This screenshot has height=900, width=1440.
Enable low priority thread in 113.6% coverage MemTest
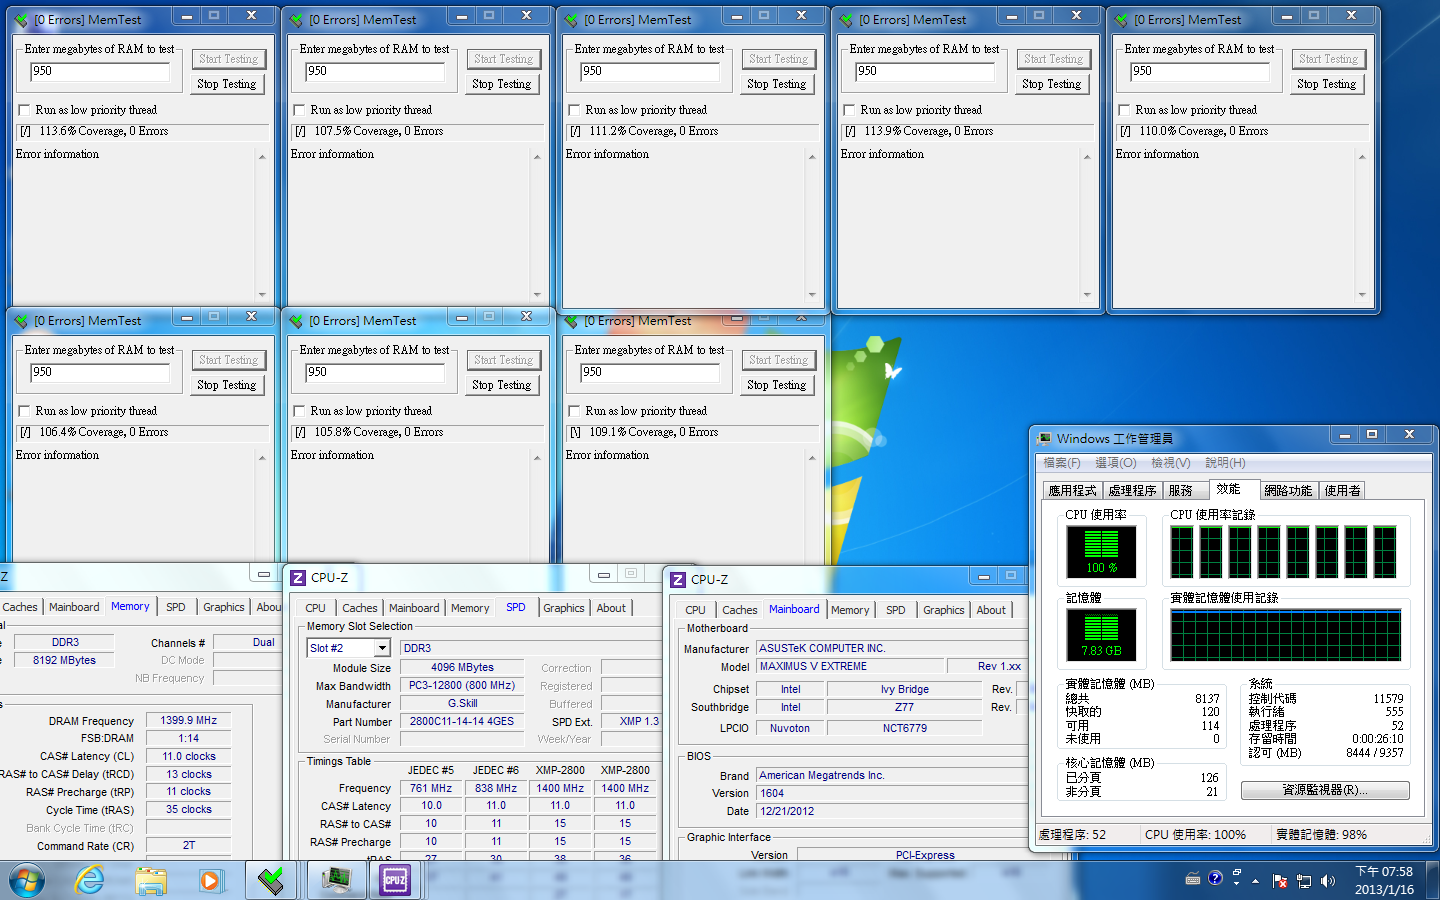(x=25, y=110)
